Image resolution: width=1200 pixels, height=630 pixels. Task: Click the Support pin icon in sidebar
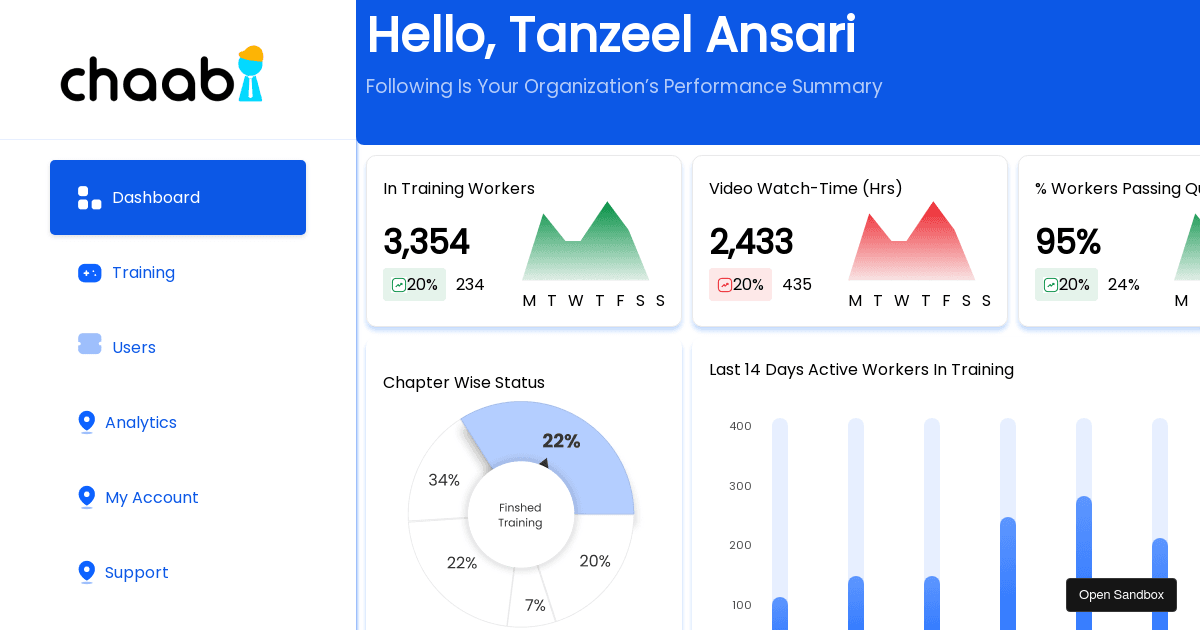point(87,572)
